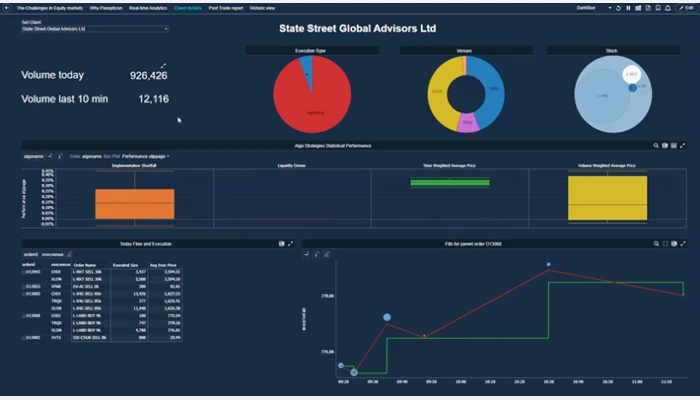Click the large blue fill dot near 09:30
Screen dimensions: 700x400
pyautogui.click(x=387, y=317)
